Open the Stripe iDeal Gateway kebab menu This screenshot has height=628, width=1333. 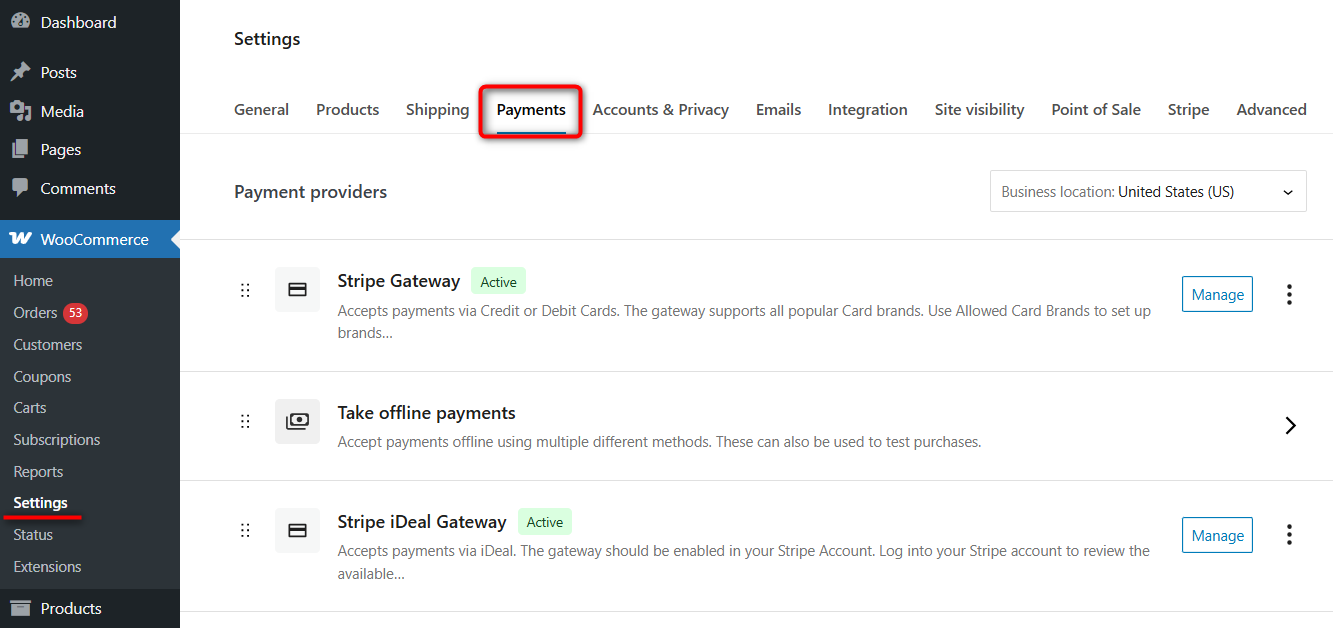point(1289,535)
